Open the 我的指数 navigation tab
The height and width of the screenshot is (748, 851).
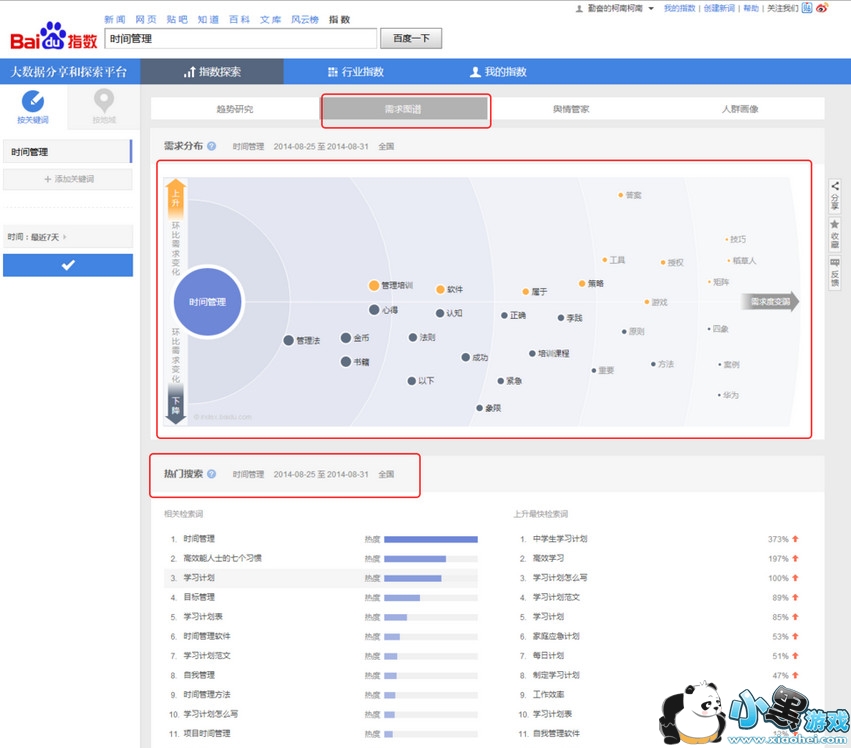(498, 72)
